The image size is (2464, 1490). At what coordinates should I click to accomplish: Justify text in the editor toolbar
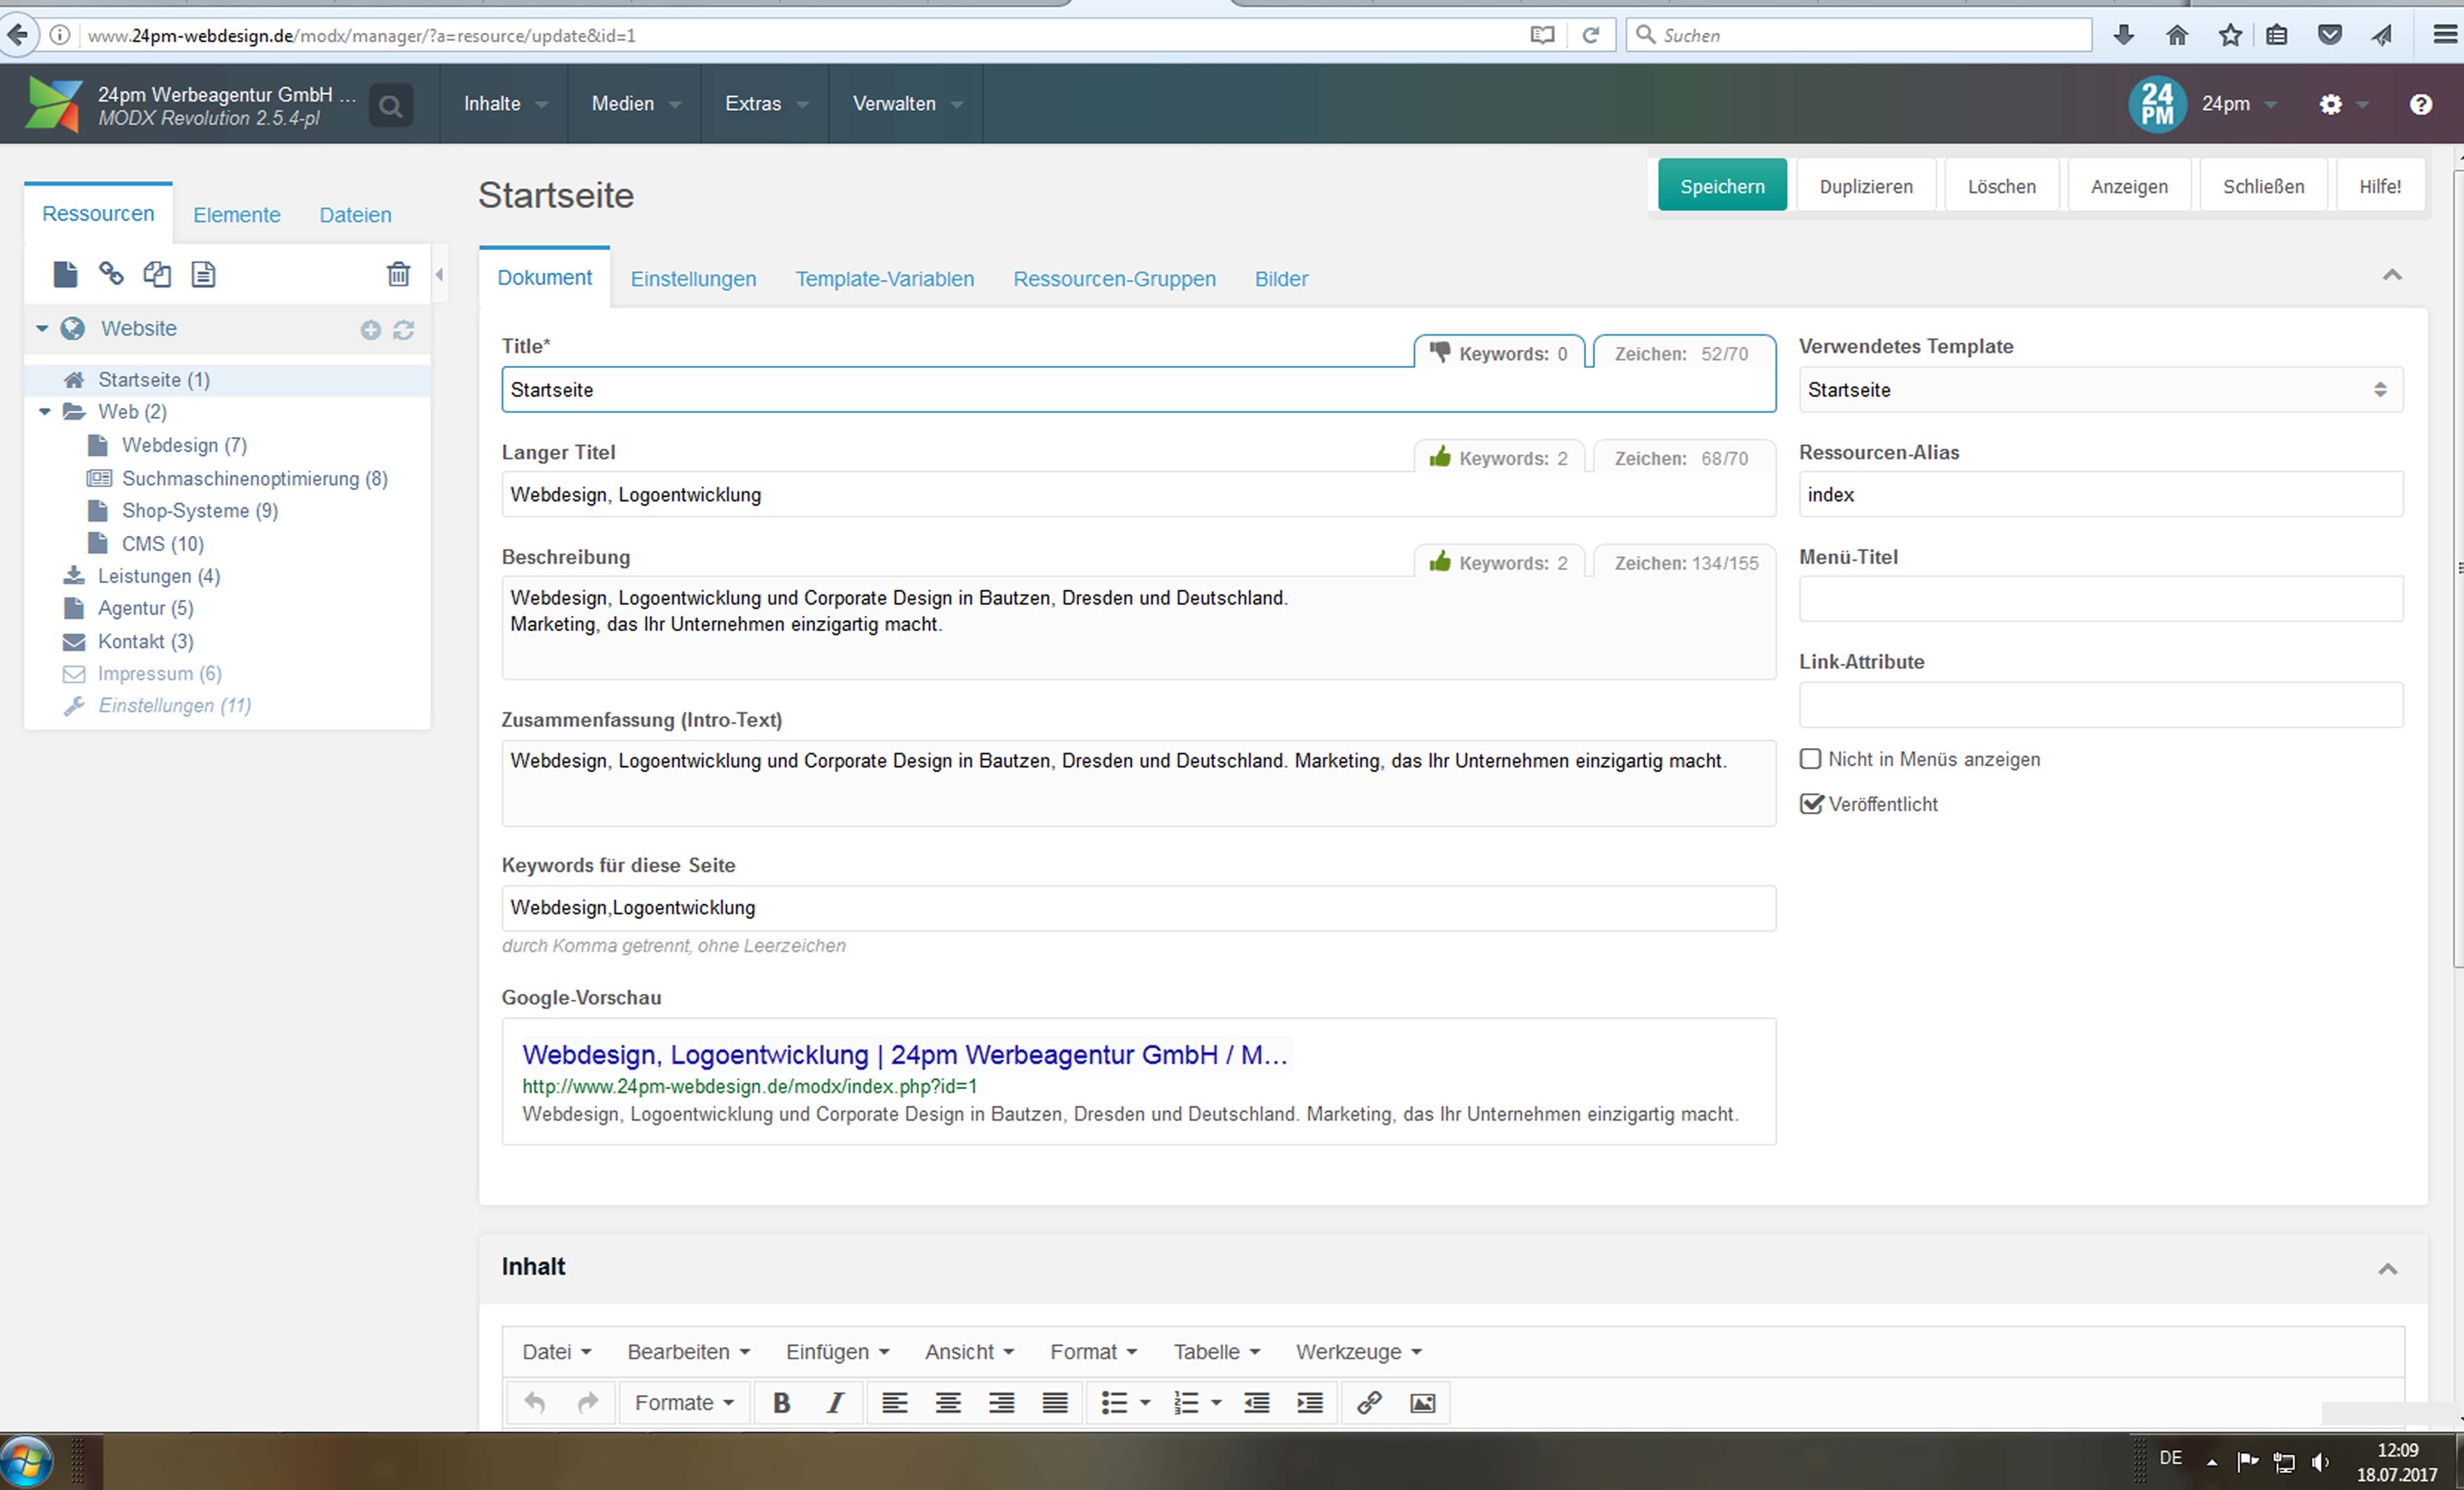pos(1055,1403)
